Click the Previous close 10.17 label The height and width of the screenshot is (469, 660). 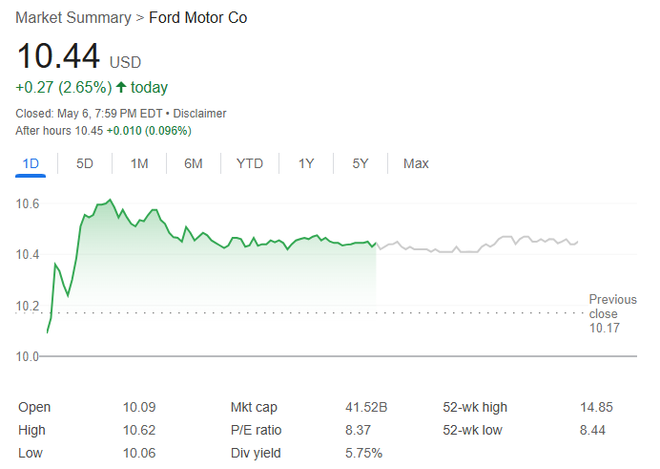click(612, 314)
